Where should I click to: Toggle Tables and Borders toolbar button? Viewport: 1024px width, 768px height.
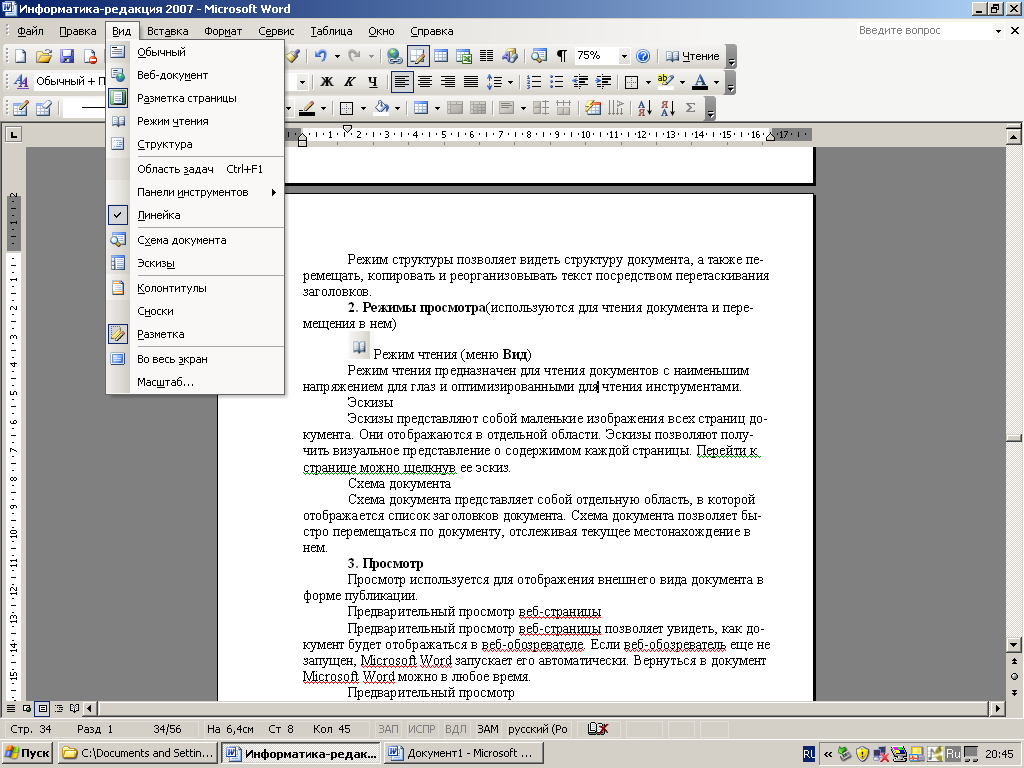click(x=417, y=56)
